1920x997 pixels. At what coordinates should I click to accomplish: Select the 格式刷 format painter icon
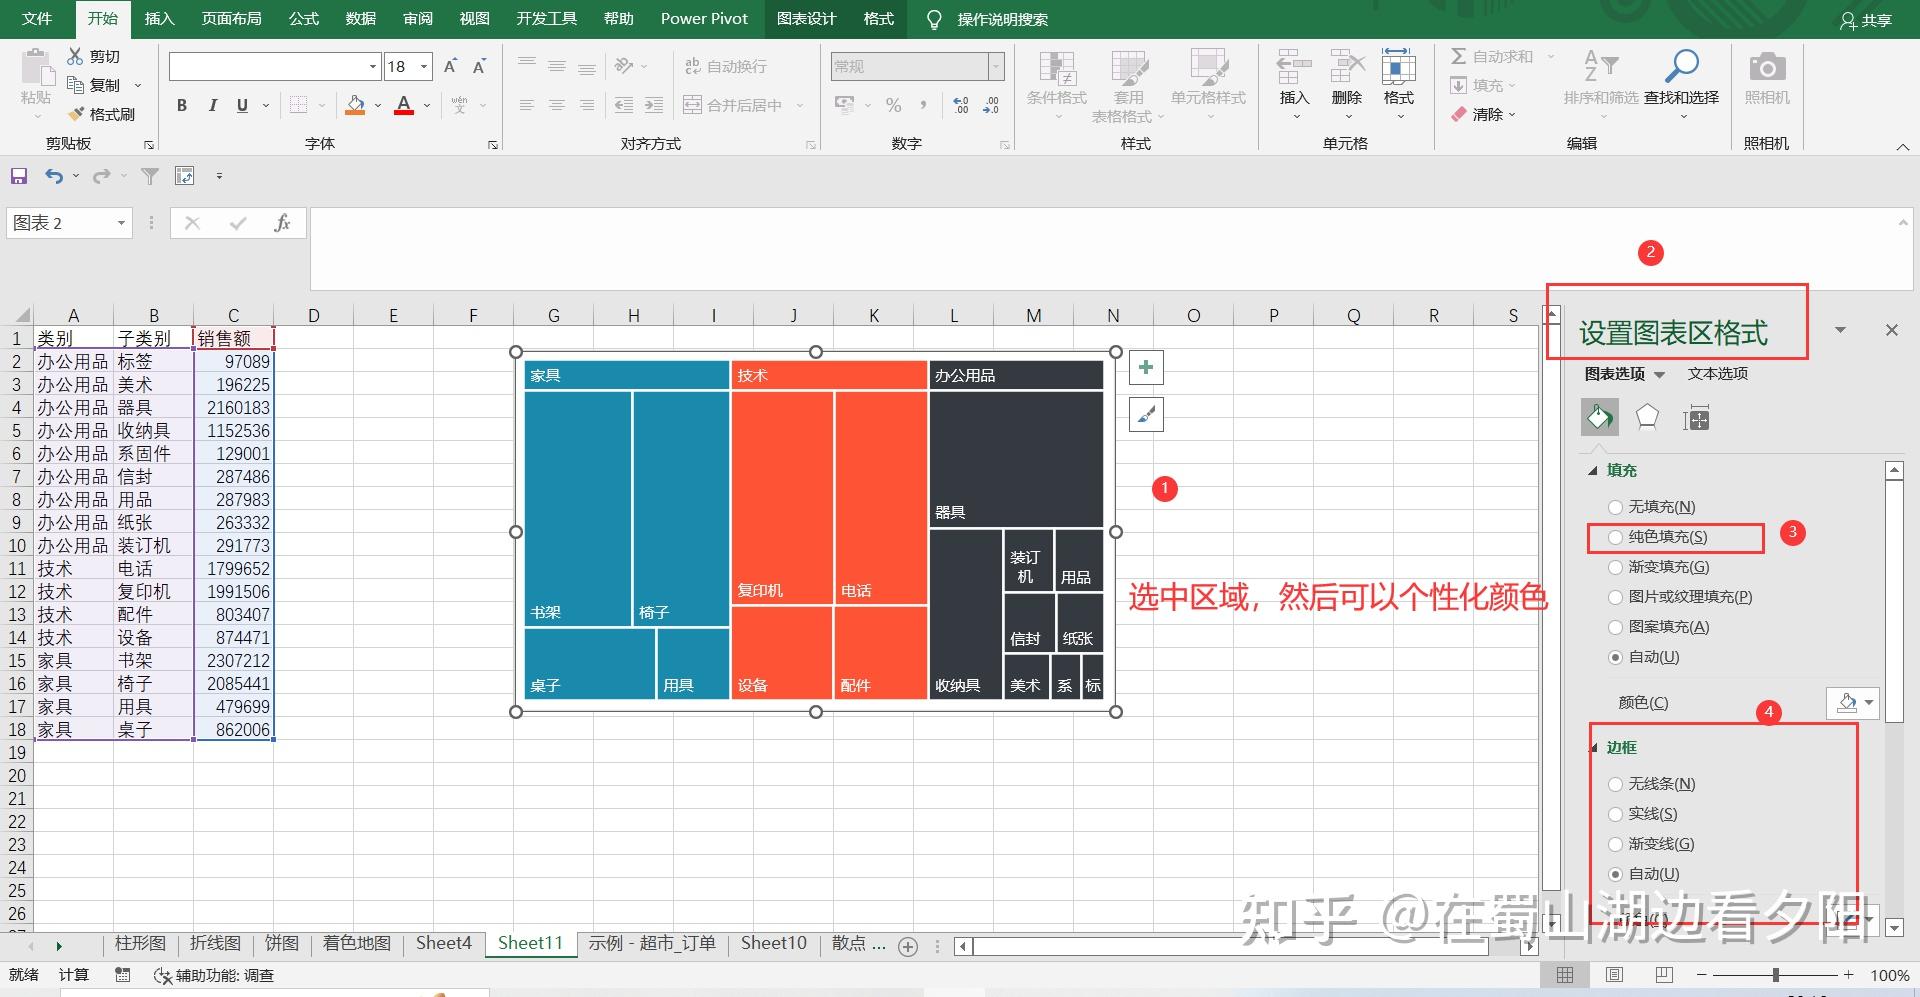(x=77, y=113)
